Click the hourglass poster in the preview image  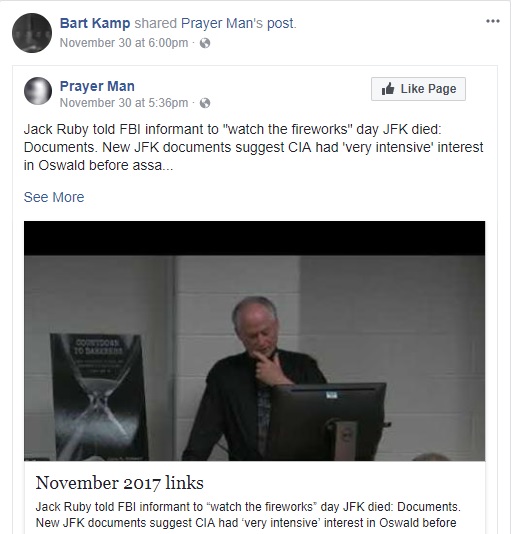pos(99,397)
